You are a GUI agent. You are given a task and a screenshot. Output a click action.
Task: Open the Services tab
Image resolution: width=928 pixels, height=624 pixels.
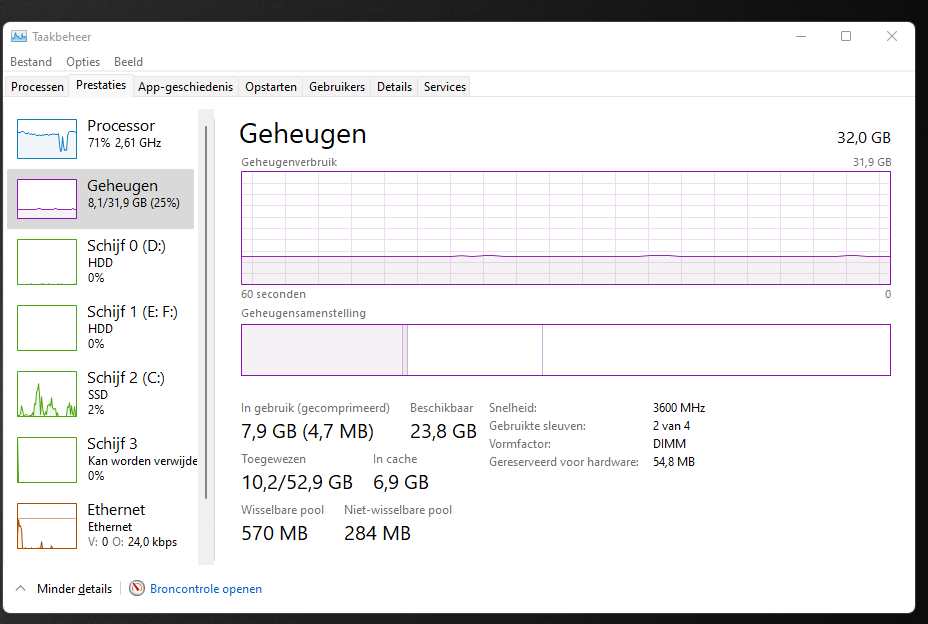(x=445, y=87)
